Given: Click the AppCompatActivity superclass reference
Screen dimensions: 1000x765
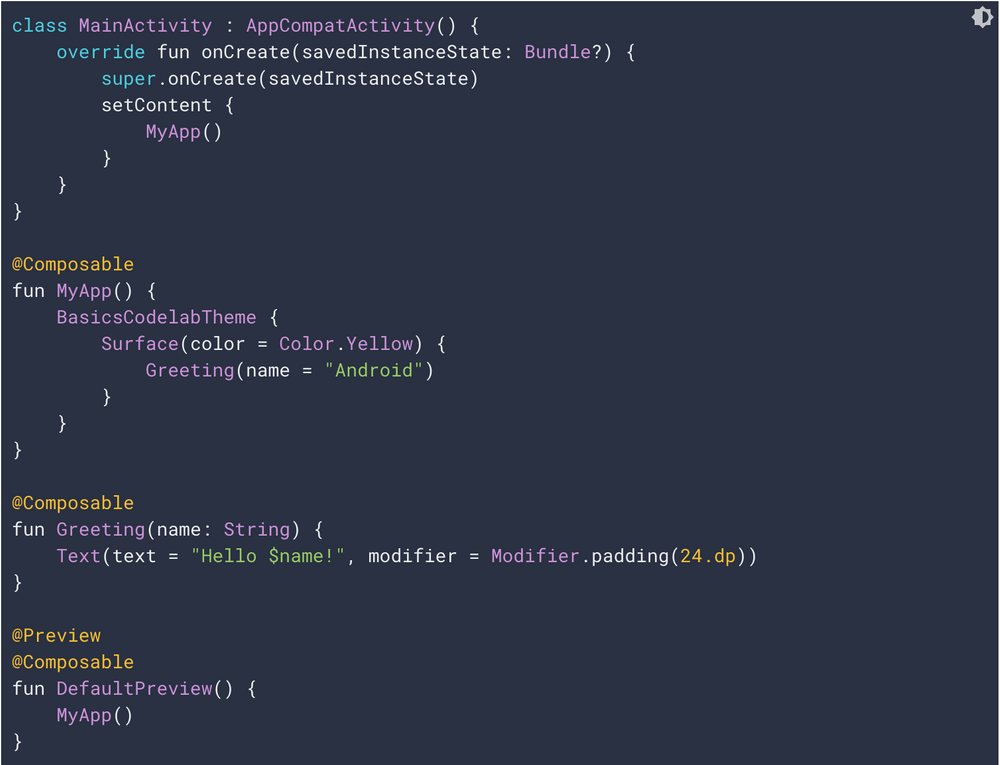Looking at the screenshot, I should [341, 26].
